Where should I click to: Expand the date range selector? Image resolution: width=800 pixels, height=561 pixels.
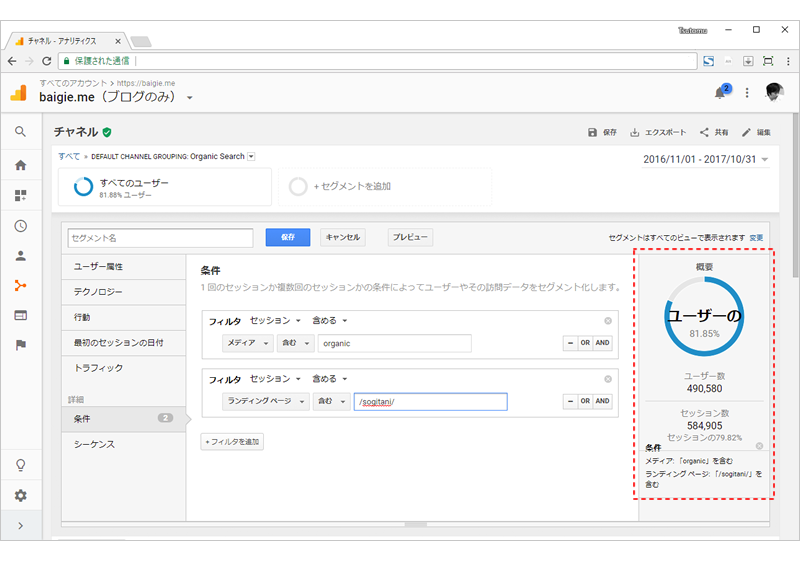706,160
